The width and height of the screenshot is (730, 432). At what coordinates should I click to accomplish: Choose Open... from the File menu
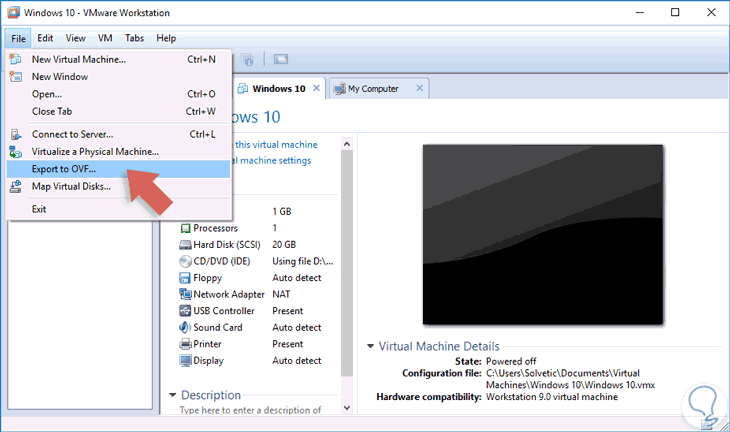coord(118,94)
